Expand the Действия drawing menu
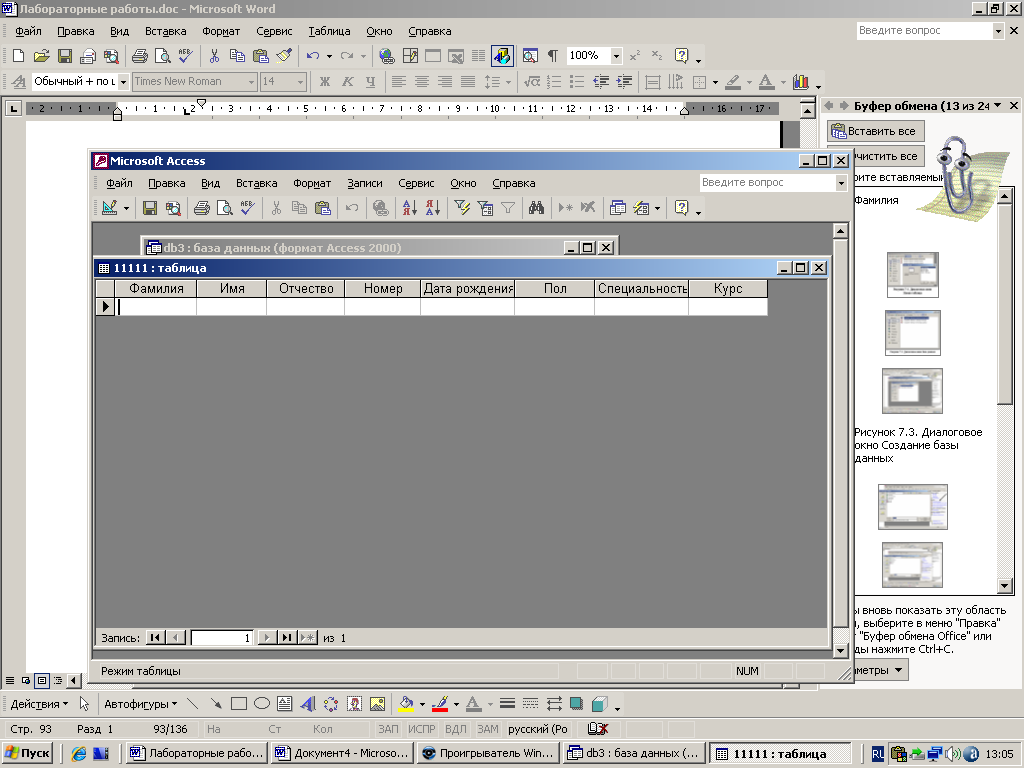The height and width of the screenshot is (768, 1024). pyautogui.click(x=39, y=704)
